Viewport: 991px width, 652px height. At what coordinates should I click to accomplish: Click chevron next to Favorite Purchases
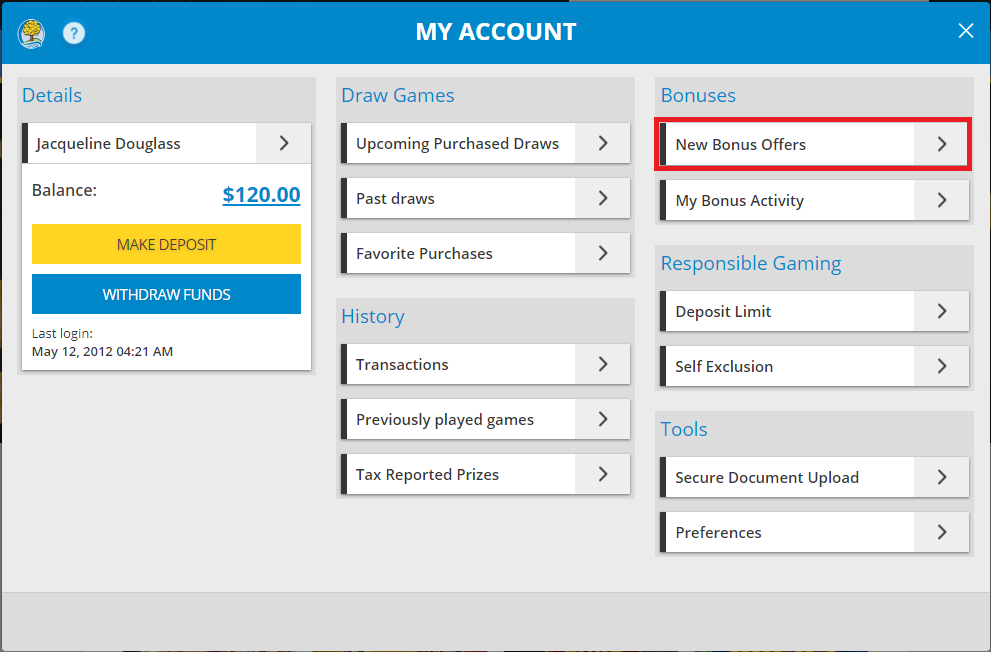point(603,253)
